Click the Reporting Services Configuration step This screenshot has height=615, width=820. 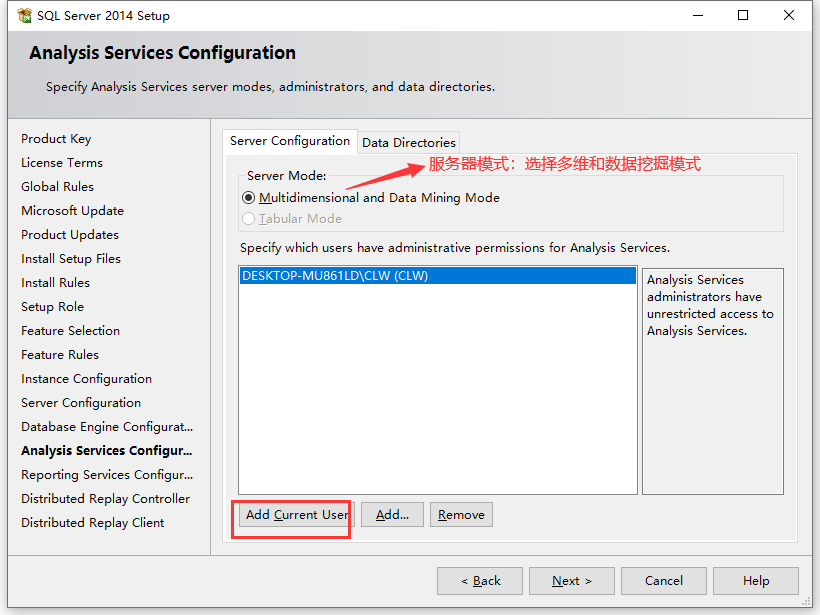[x=107, y=475]
